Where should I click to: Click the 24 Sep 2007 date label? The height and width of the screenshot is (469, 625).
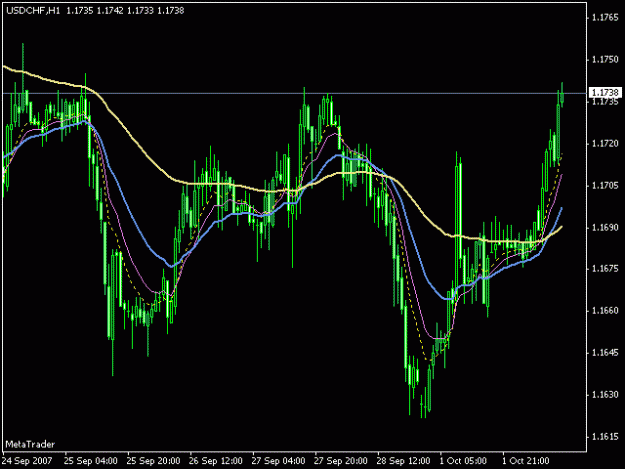tap(27, 461)
